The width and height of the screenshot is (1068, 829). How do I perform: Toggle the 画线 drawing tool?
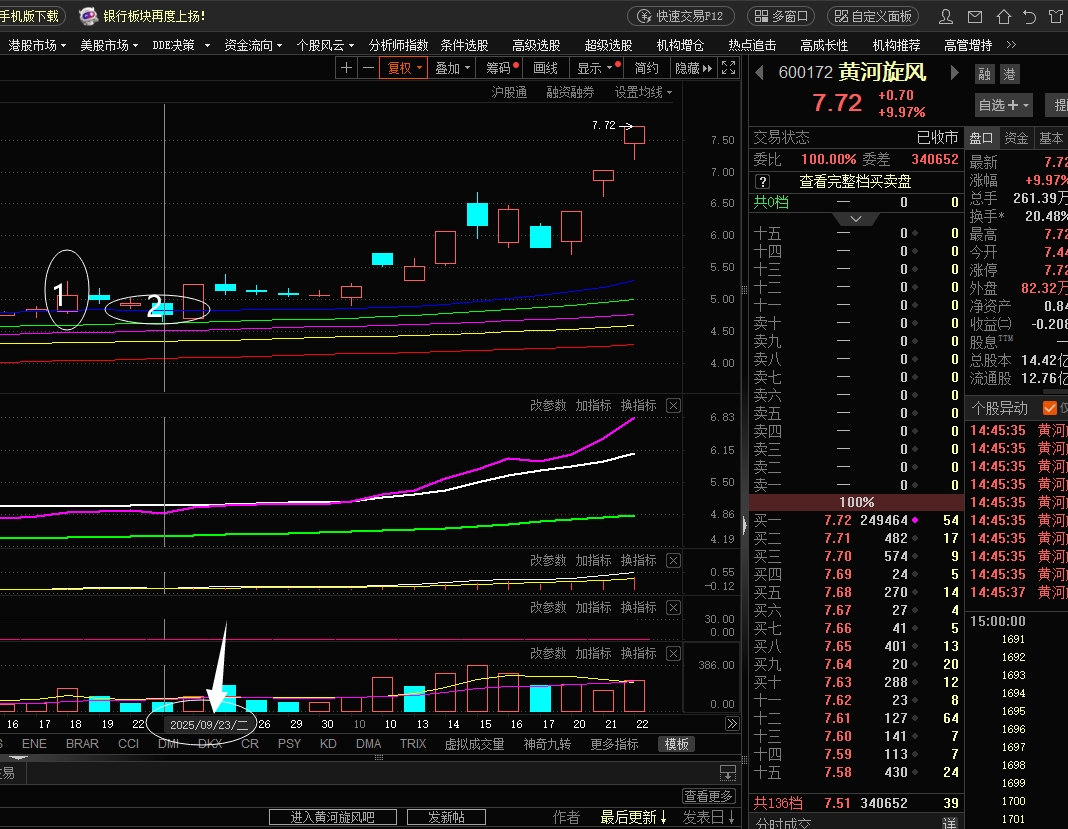[x=546, y=68]
